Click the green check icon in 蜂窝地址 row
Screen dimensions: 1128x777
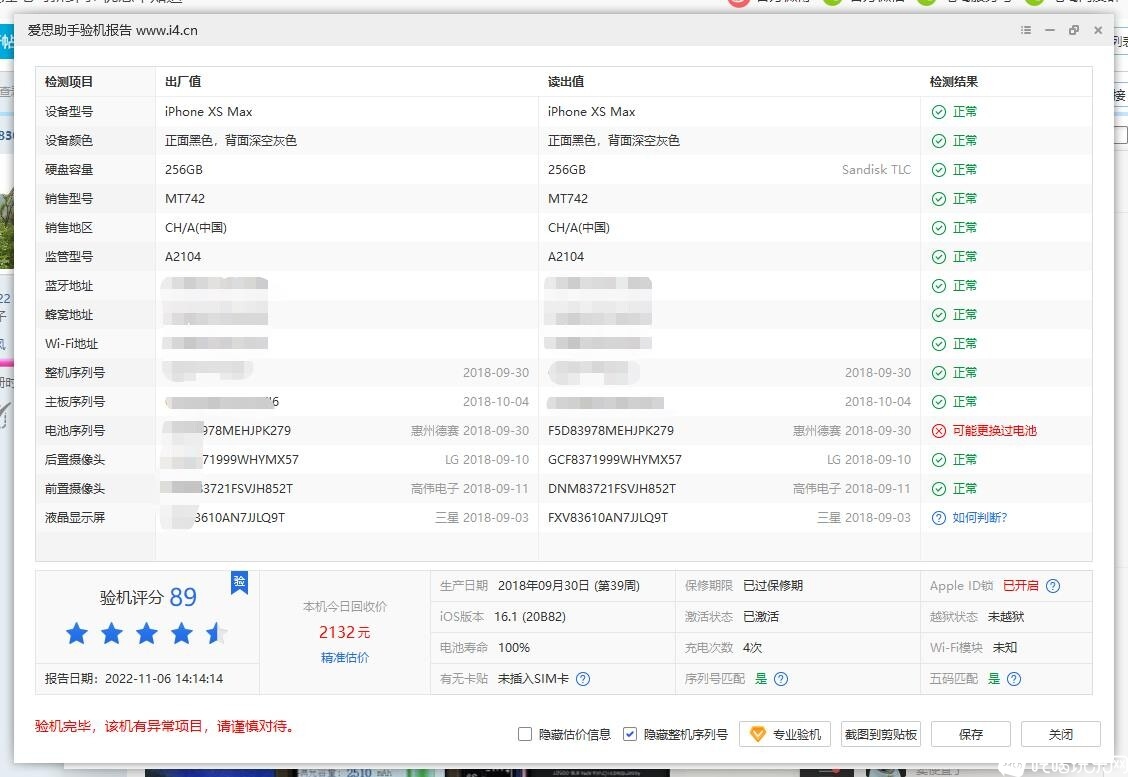tap(939, 314)
